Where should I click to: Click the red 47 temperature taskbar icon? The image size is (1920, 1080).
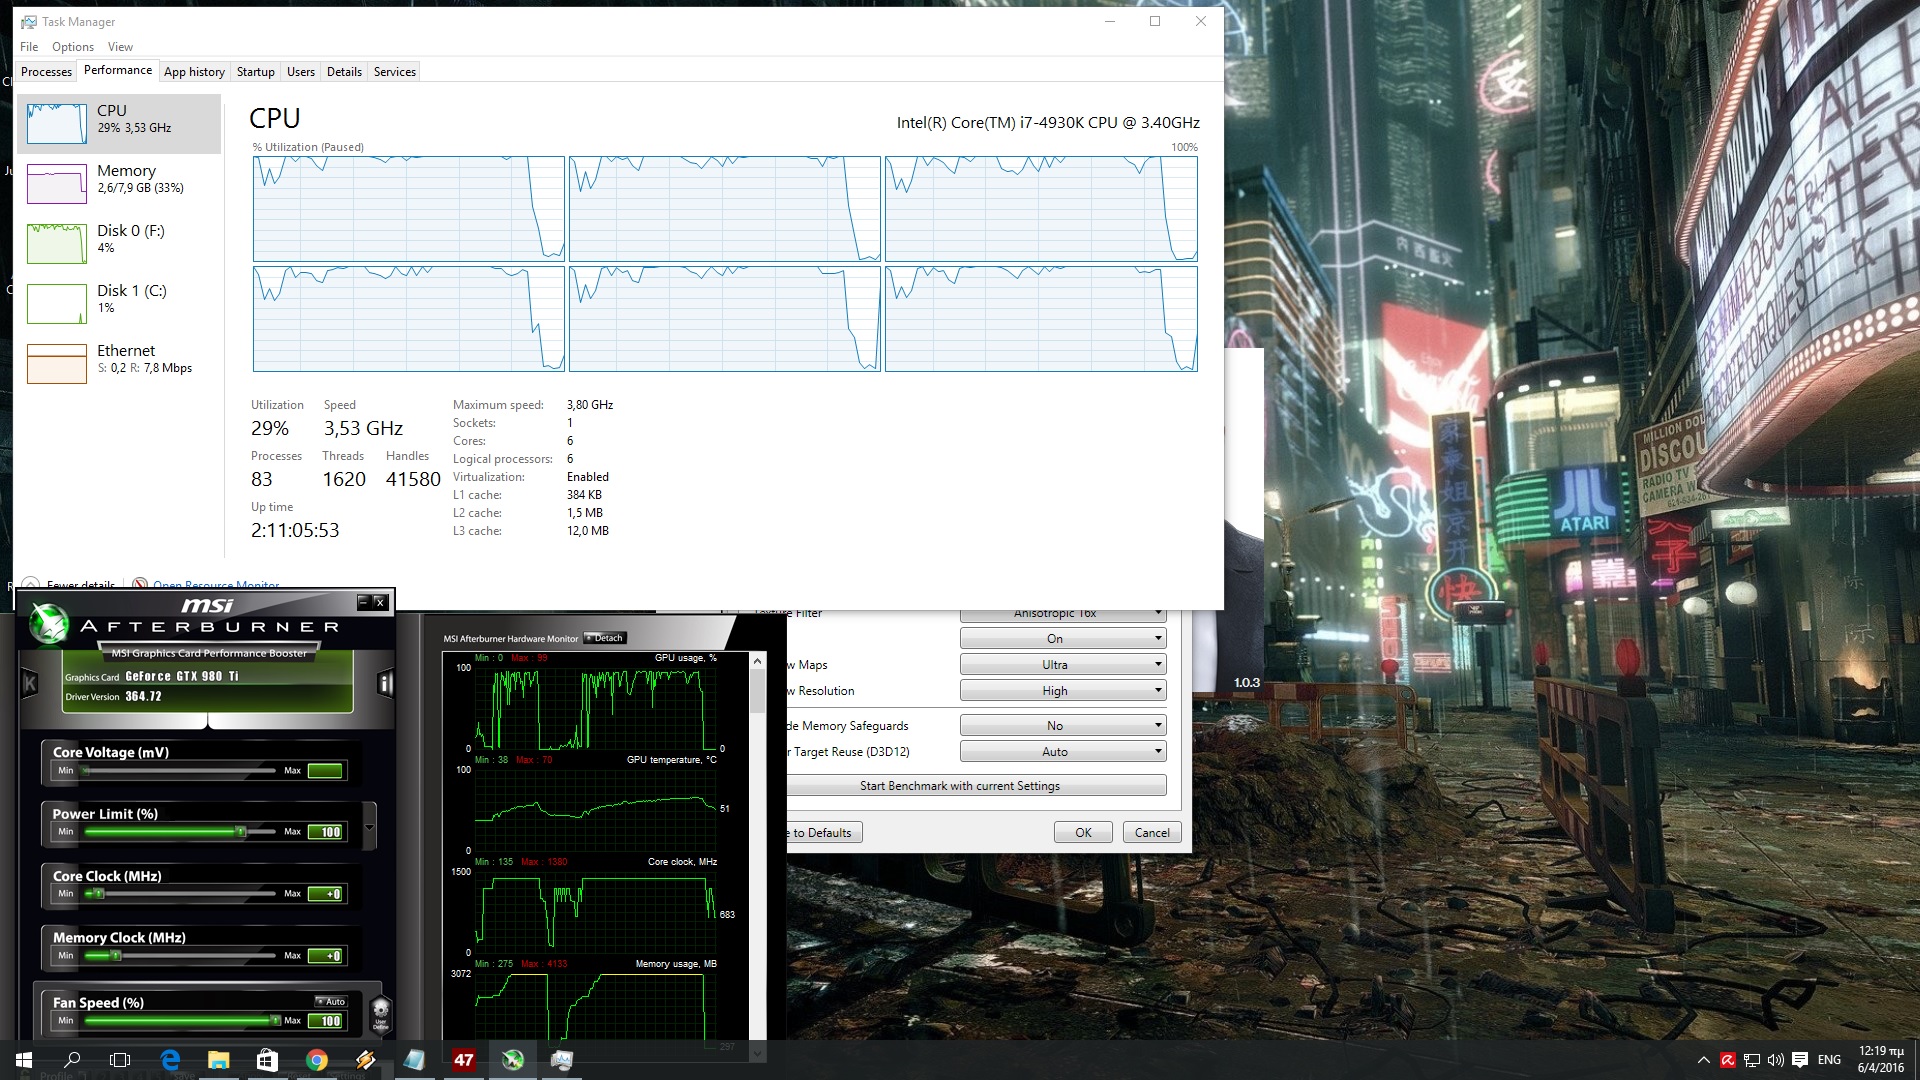click(464, 1060)
